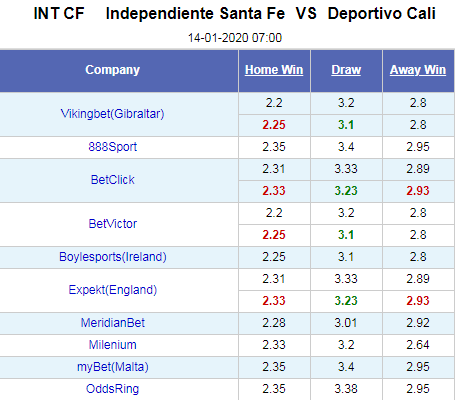The height and width of the screenshot is (400, 455).
Task: Select myBet(Malta) home win odds 2.35
Action: (274, 367)
